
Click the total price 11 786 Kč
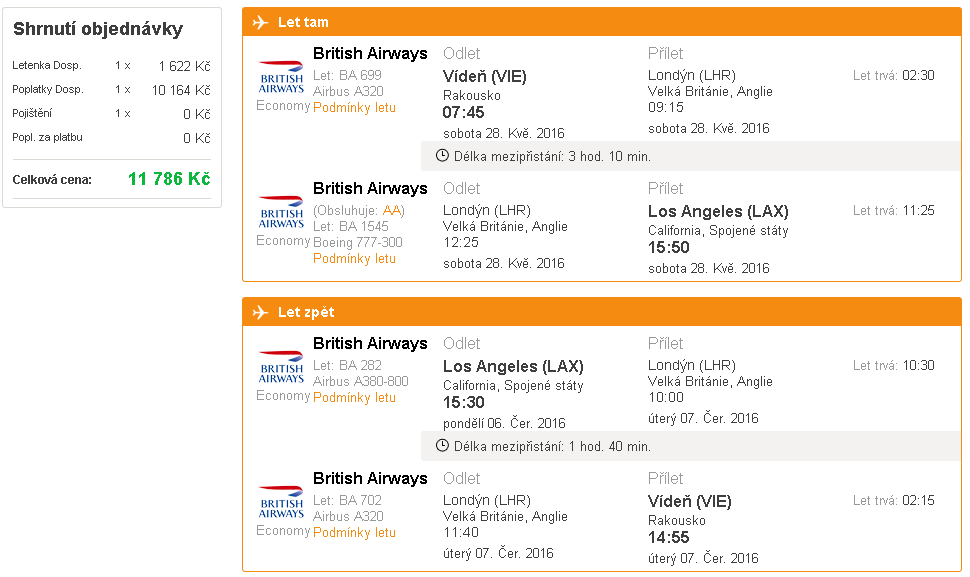pos(169,179)
